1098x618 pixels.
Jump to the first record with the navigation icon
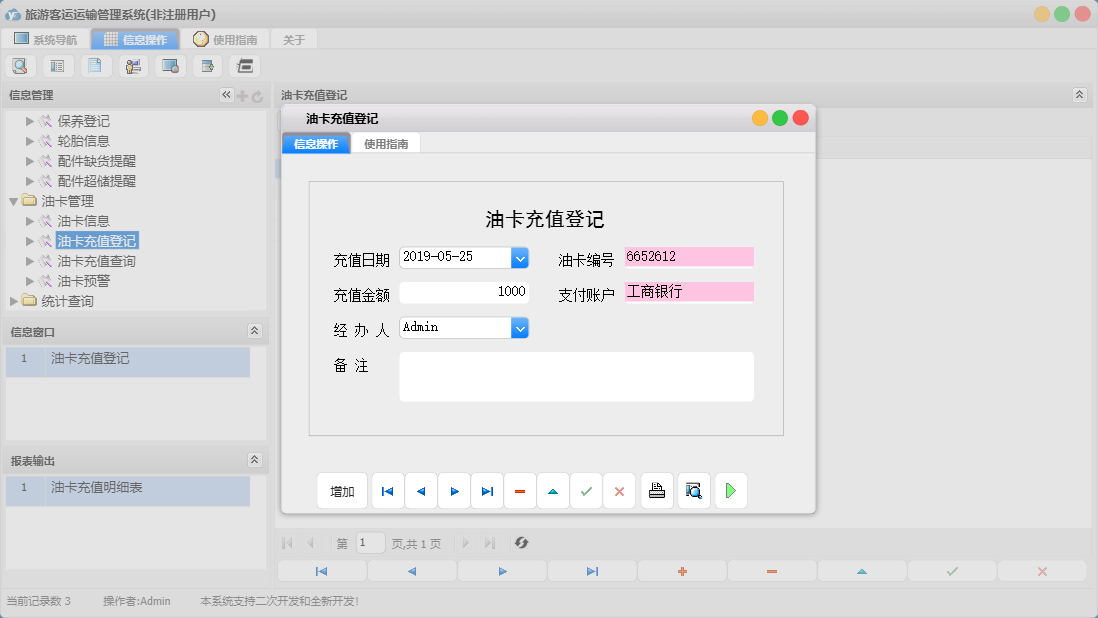(387, 490)
